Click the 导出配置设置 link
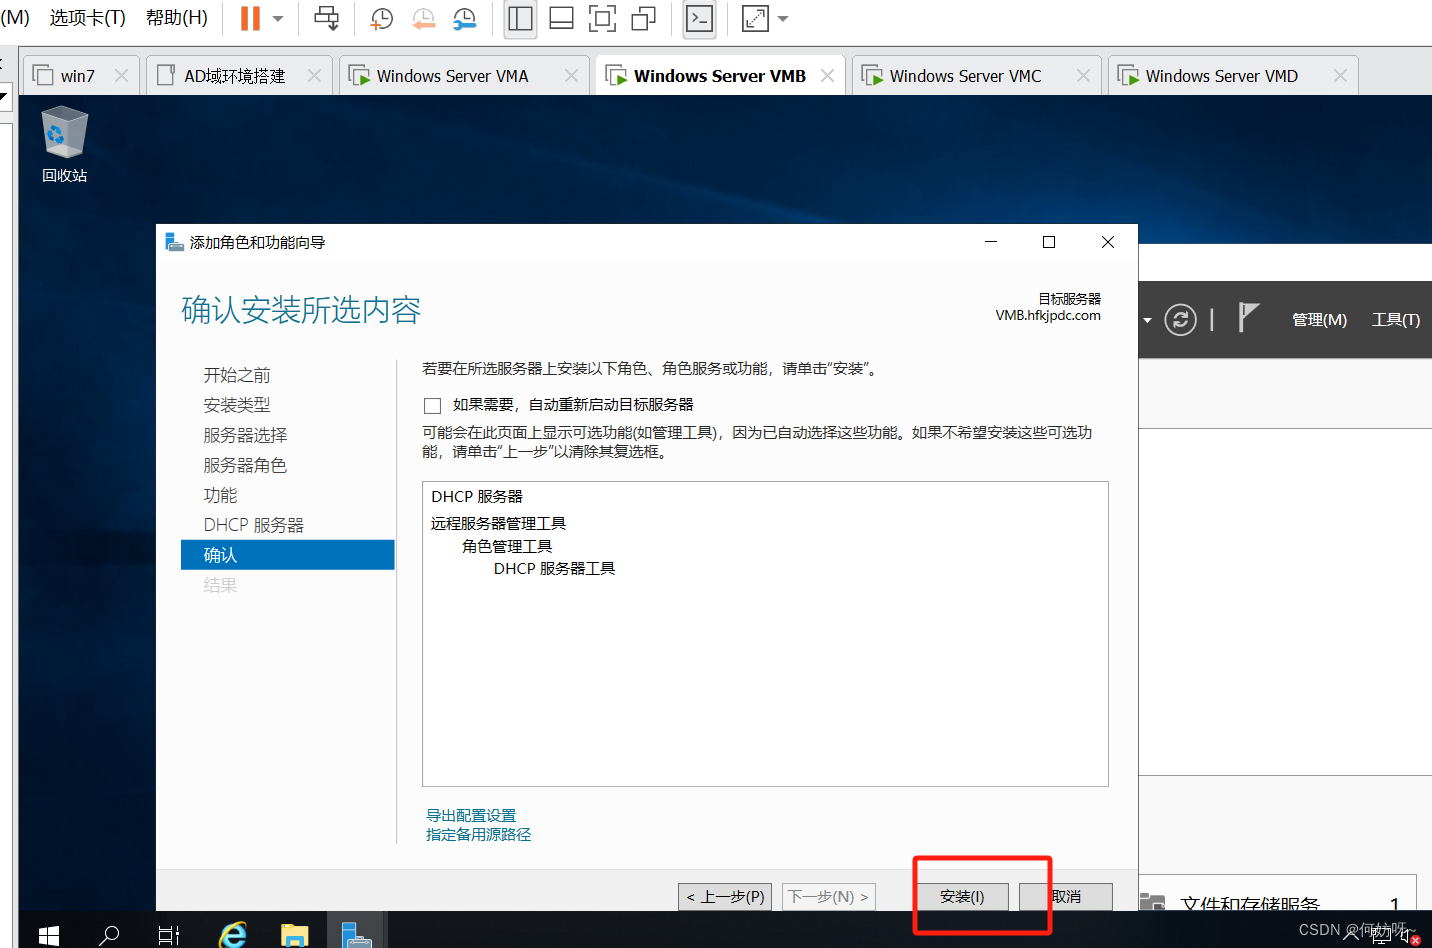Image resolution: width=1432 pixels, height=948 pixels. pos(471,815)
